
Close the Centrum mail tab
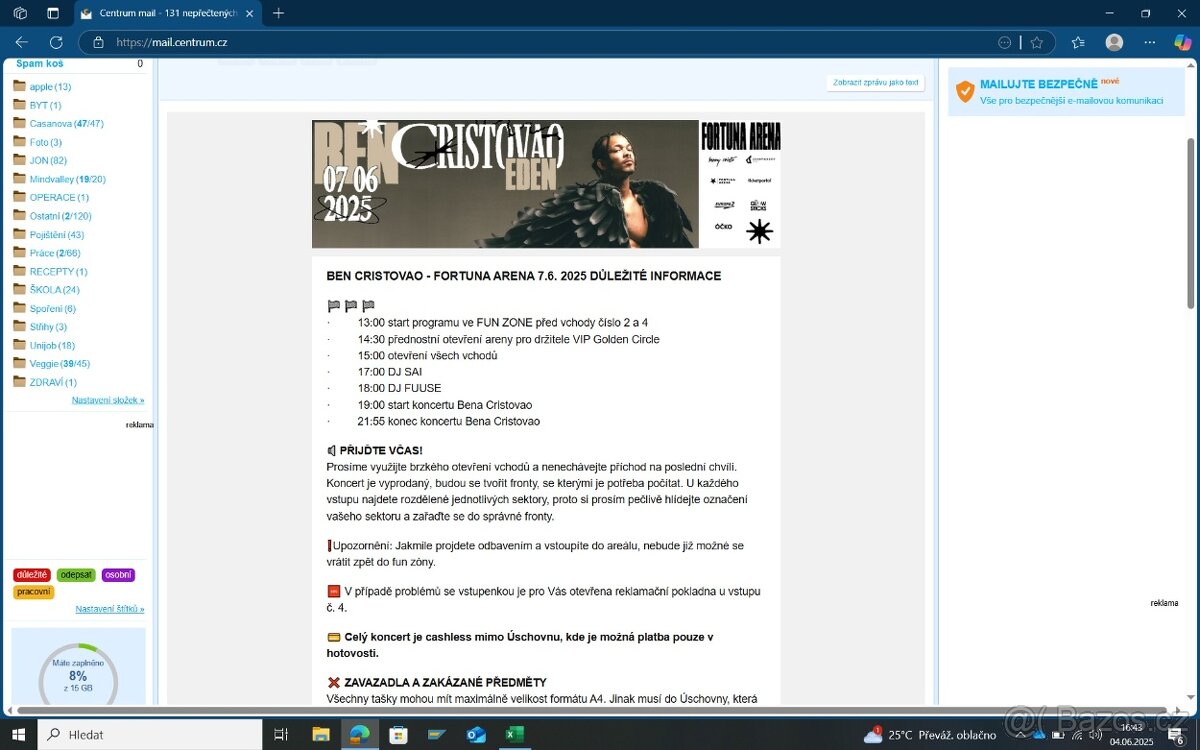249,13
